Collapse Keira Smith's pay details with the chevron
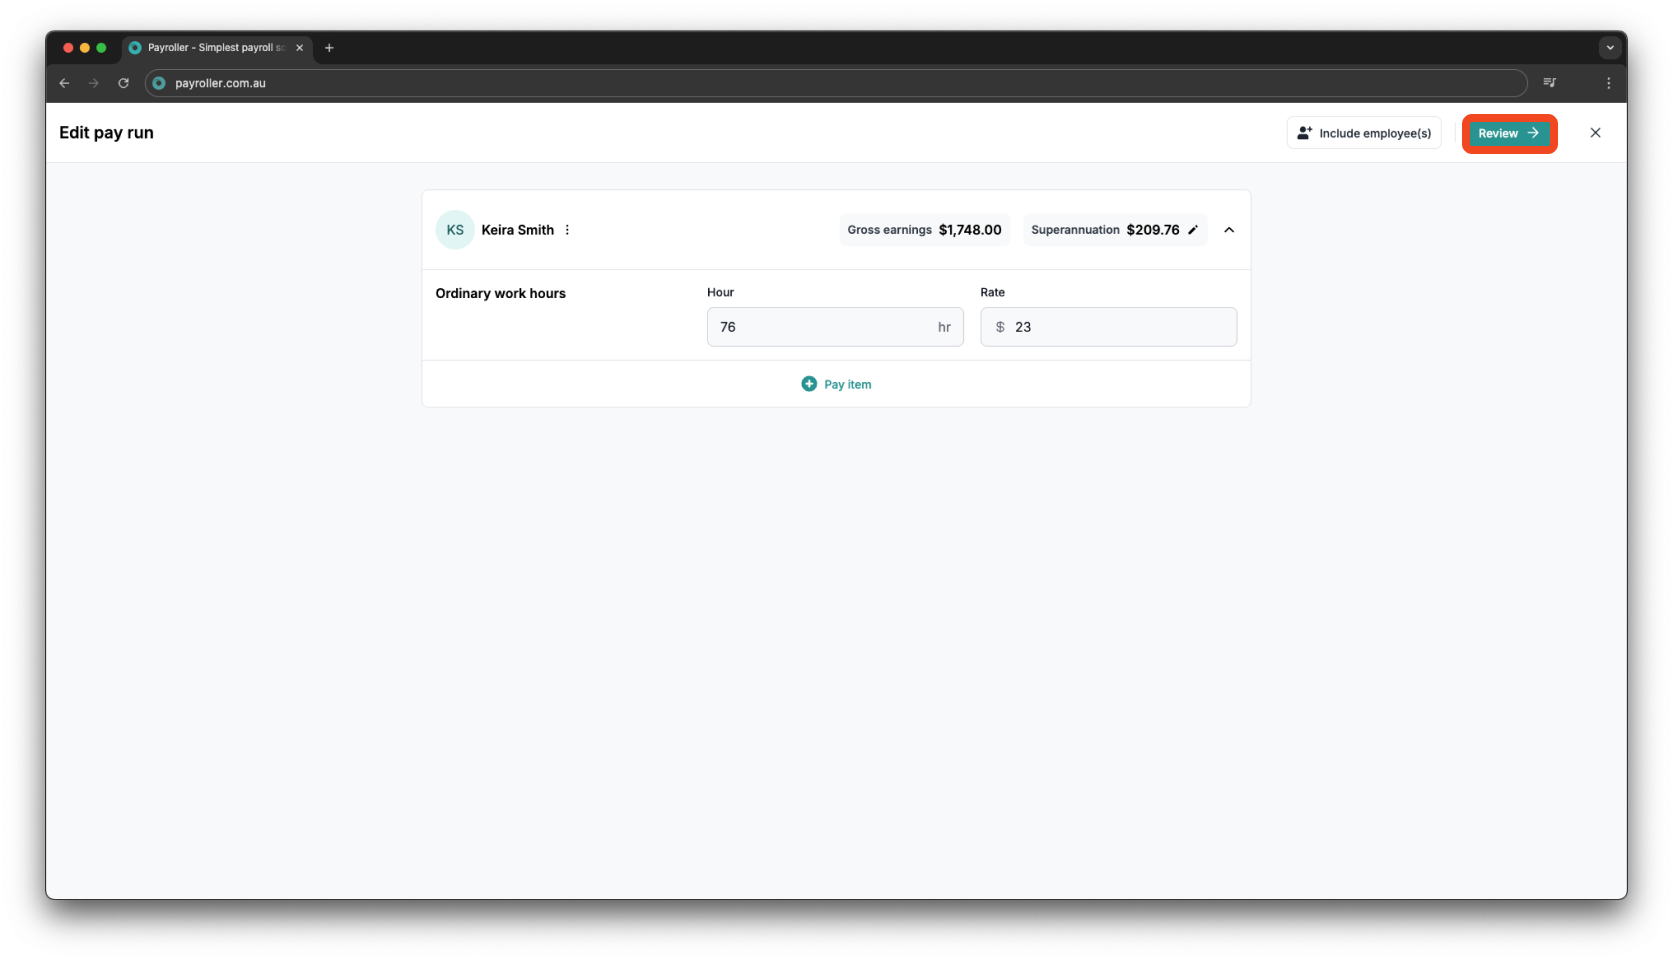The height and width of the screenshot is (960, 1673). coord(1229,229)
